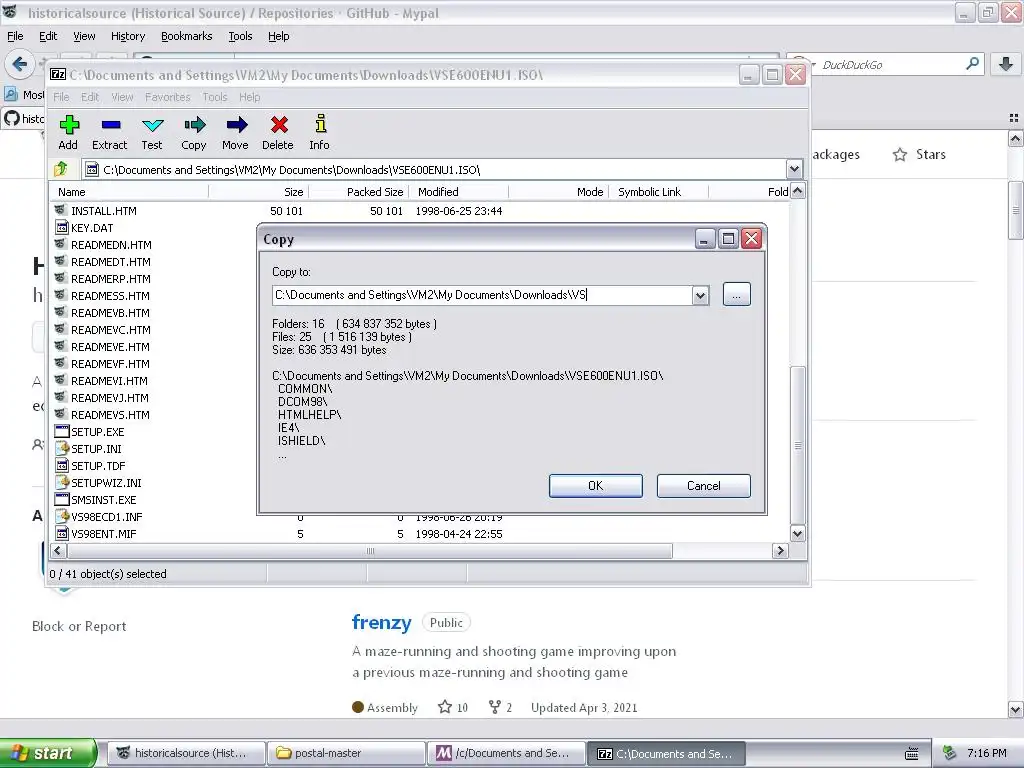Click the Delete toolbar icon
Viewport: 1024px width, 768px height.
[x=278, y=133]
